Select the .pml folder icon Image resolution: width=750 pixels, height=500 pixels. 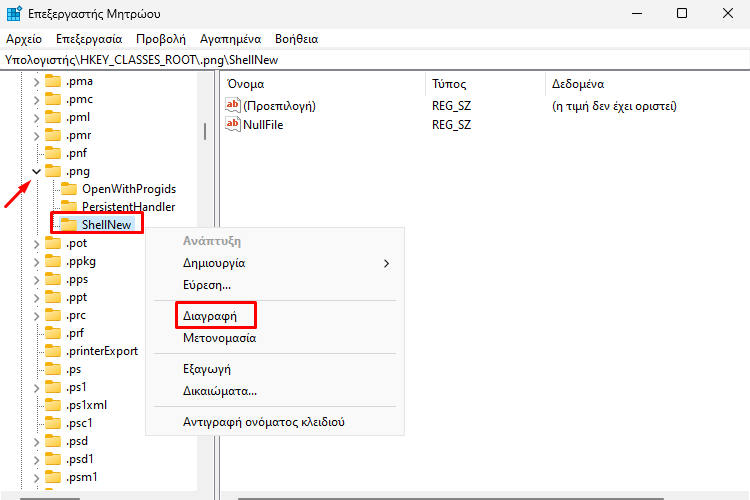tap(53, 117)
